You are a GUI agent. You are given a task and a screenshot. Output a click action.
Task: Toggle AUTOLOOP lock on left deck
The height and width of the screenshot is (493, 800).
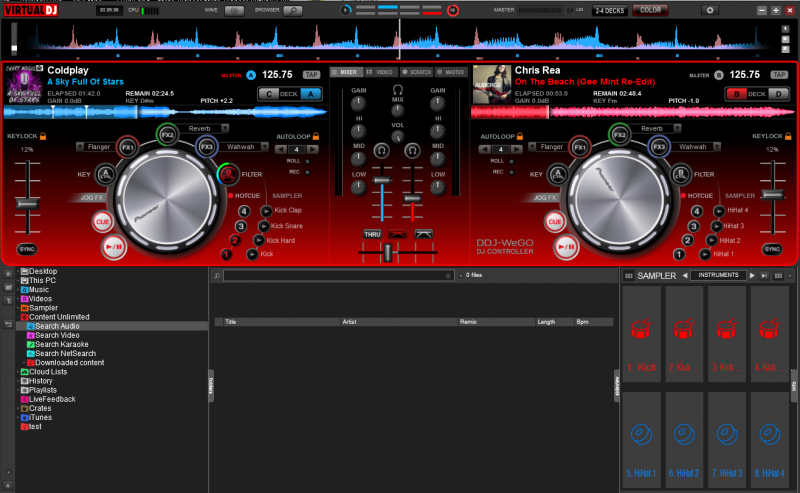[x=316, y=136]
